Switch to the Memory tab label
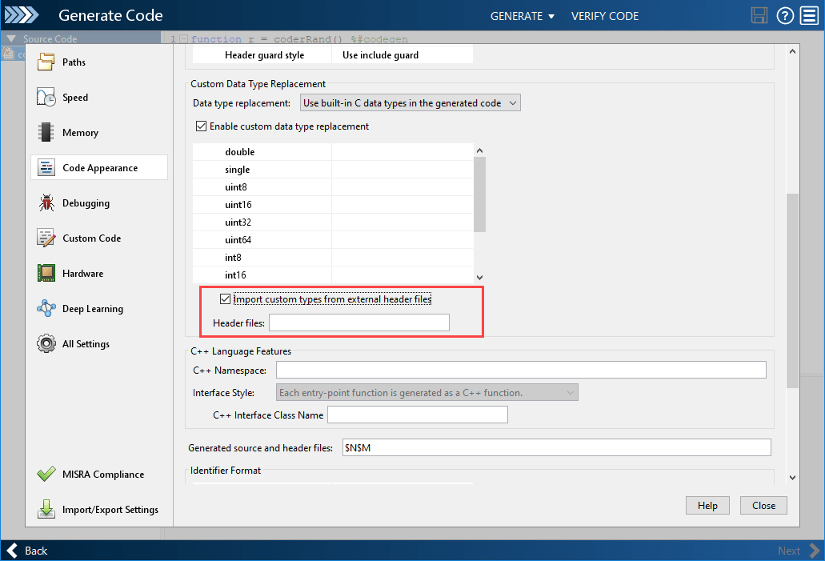Viewport: 825px width, 561px height. click(81, 133)
